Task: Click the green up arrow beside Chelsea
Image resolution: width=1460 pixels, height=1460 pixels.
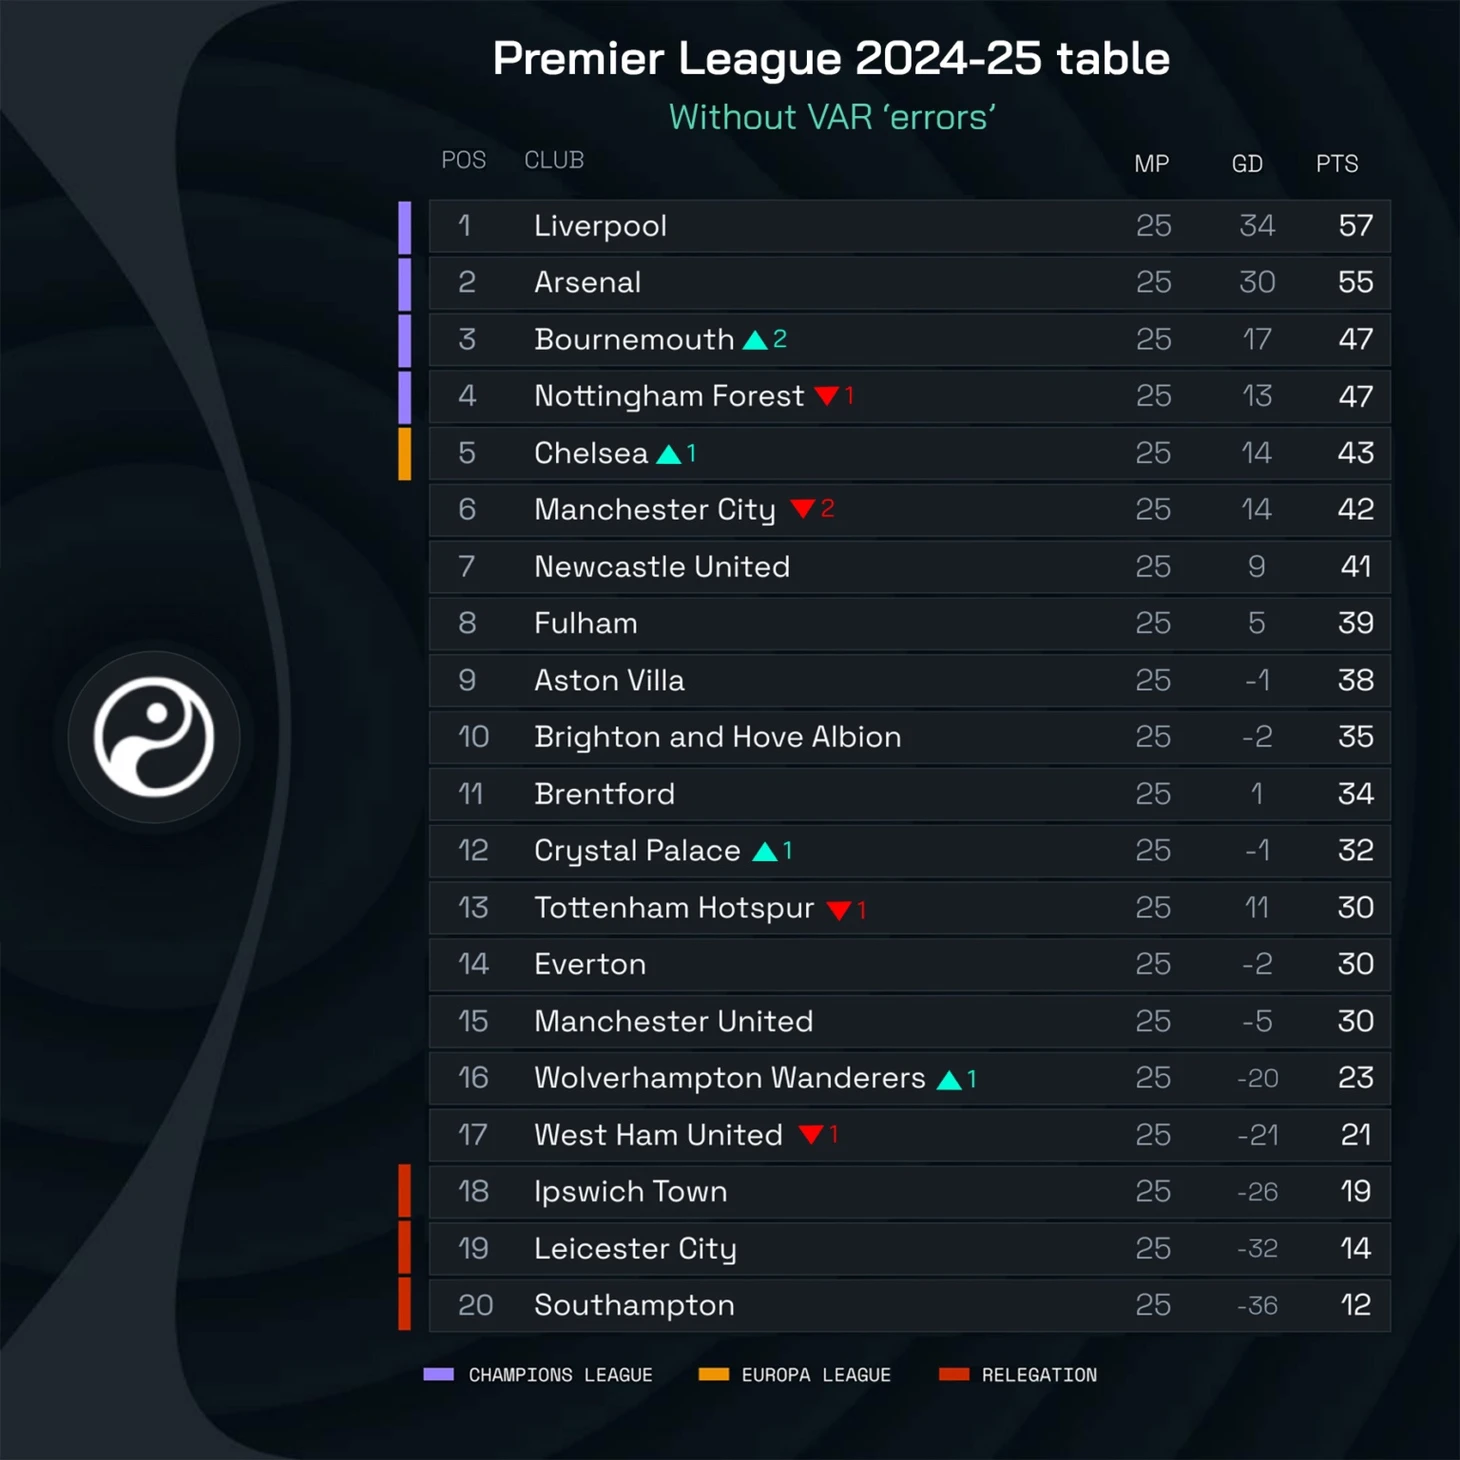Action: click(668, 454)
